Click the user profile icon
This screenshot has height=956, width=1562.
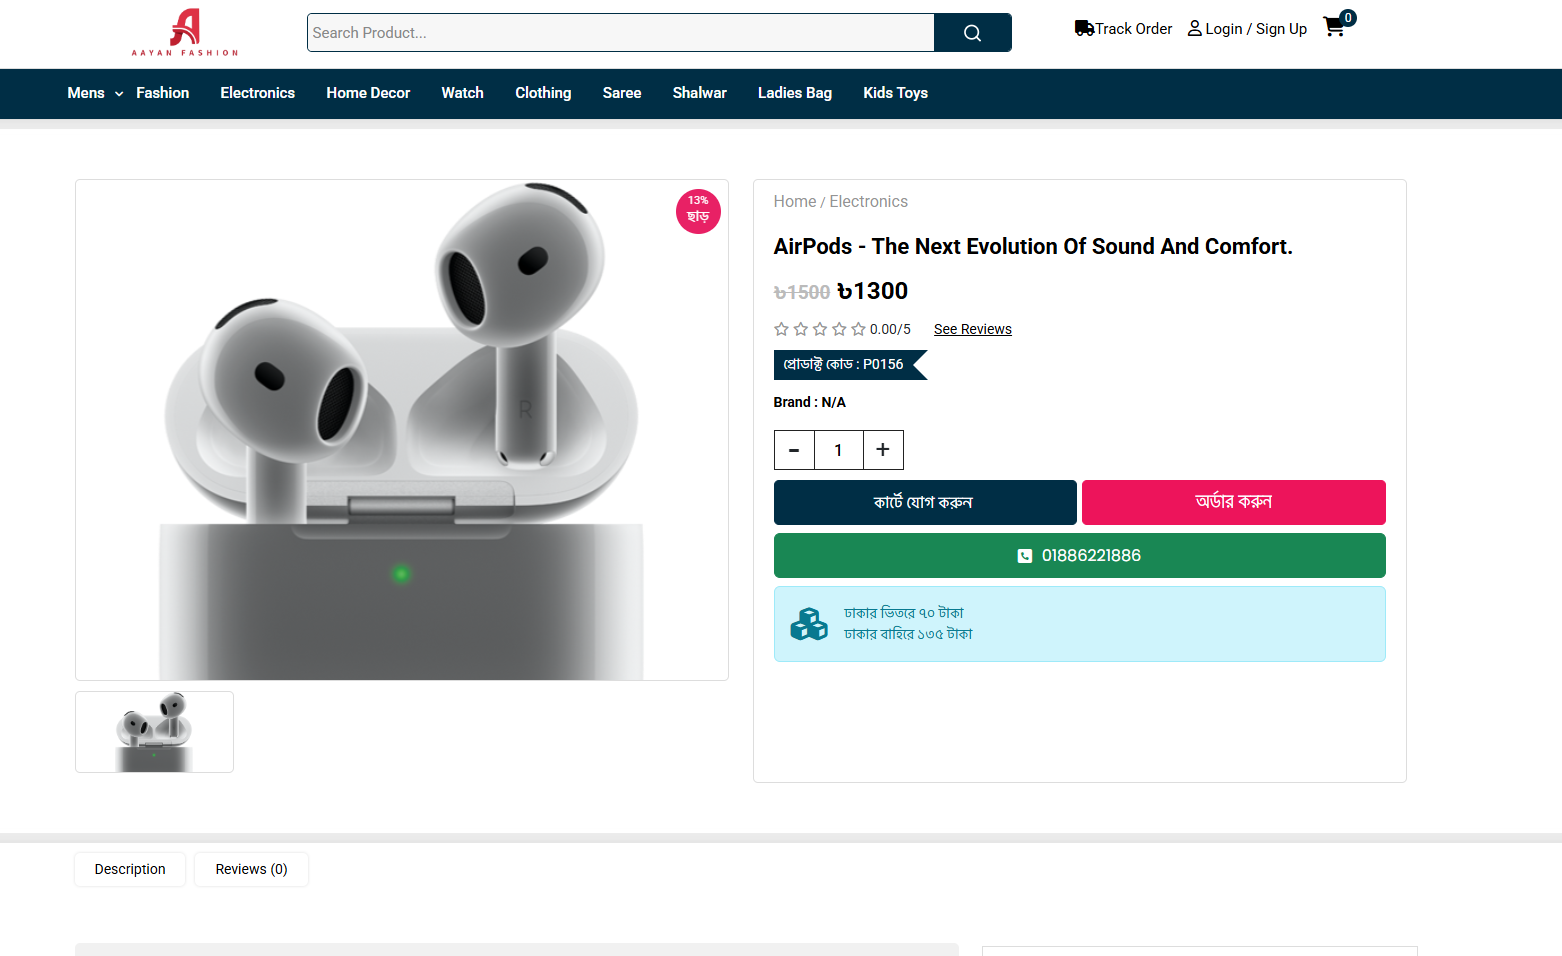click(1194, 28)
